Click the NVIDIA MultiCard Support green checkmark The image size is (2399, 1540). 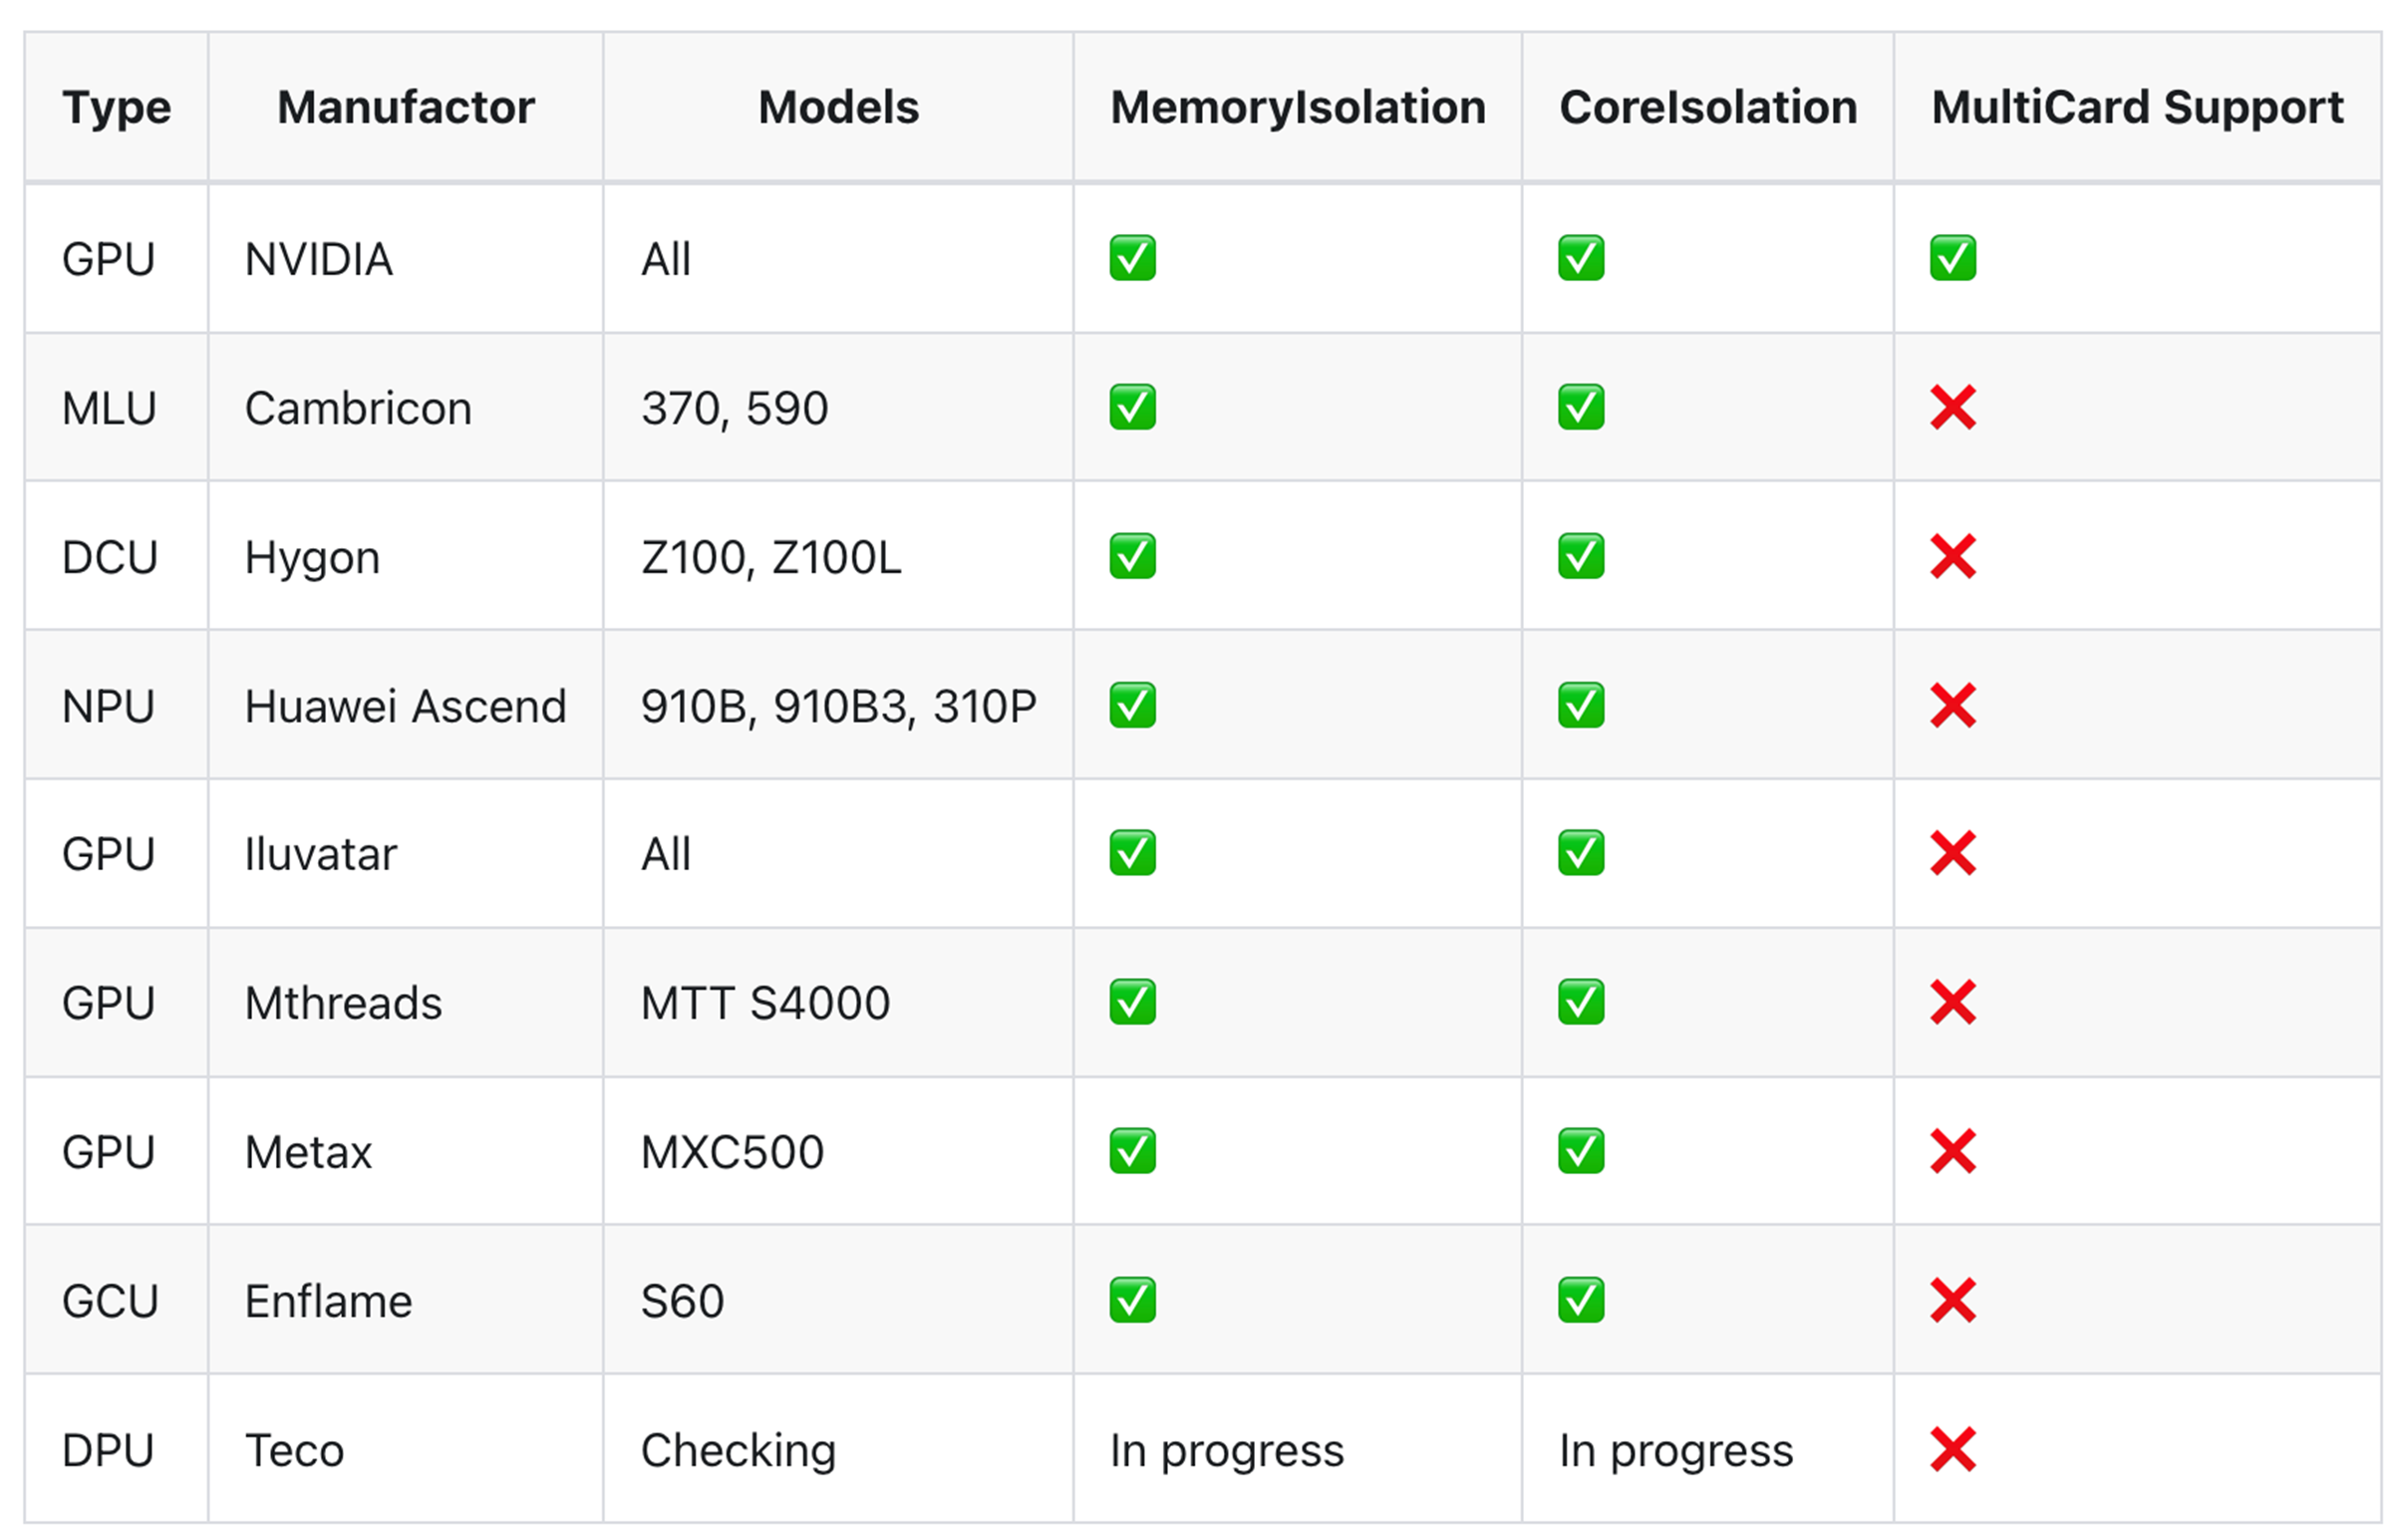[1952, 258]
